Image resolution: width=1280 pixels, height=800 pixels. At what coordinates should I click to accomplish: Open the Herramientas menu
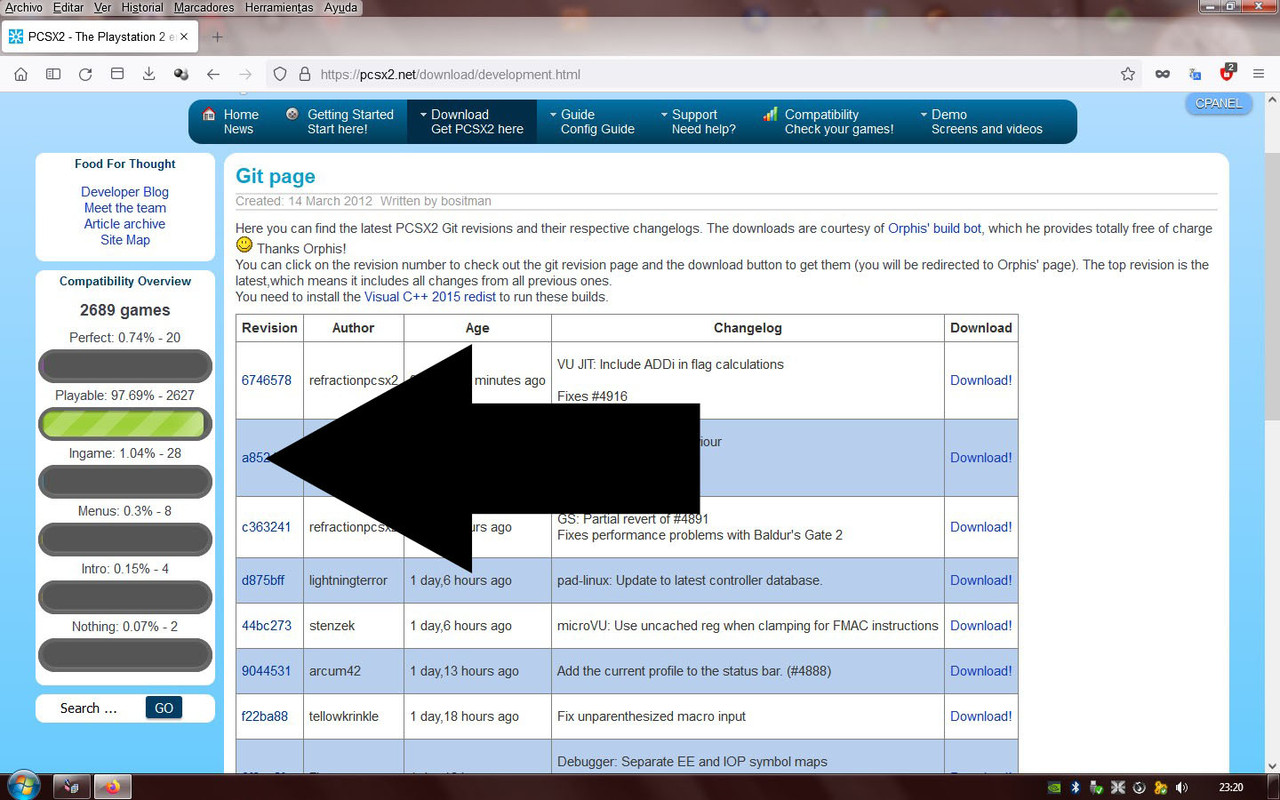click(x=279, y=7)
